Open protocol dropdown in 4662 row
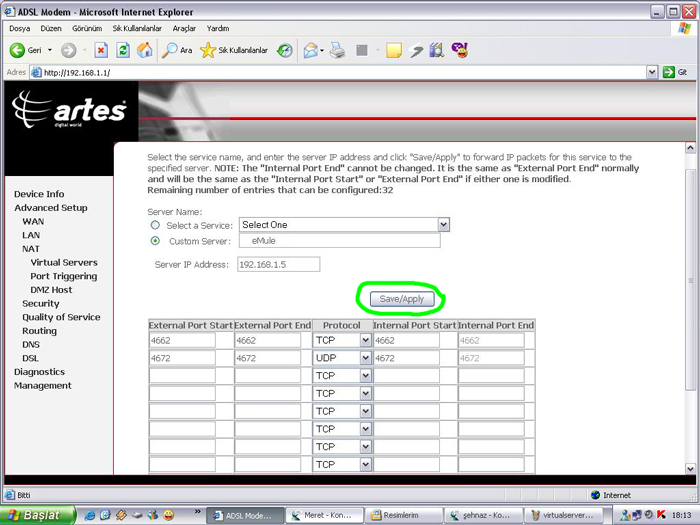Viewport: 700px width, 525px height. (366, 340)
